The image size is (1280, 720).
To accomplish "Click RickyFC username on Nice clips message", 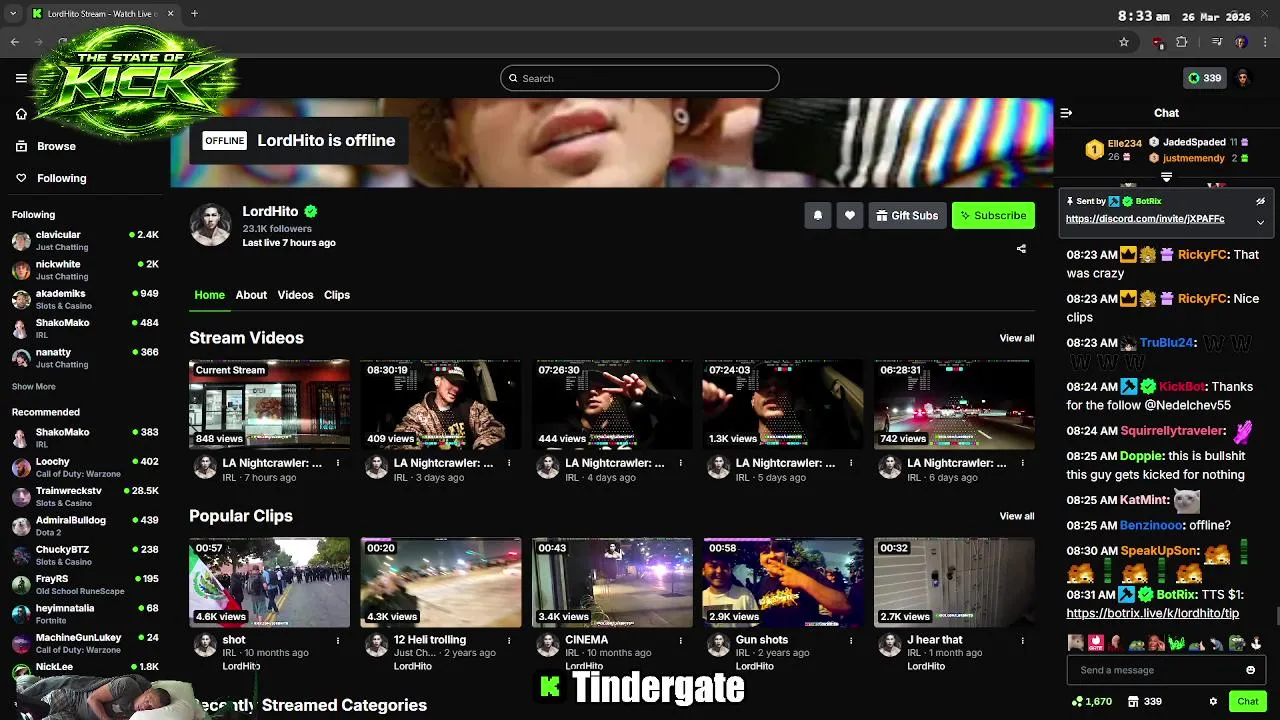I will [x=1202, y=299].
